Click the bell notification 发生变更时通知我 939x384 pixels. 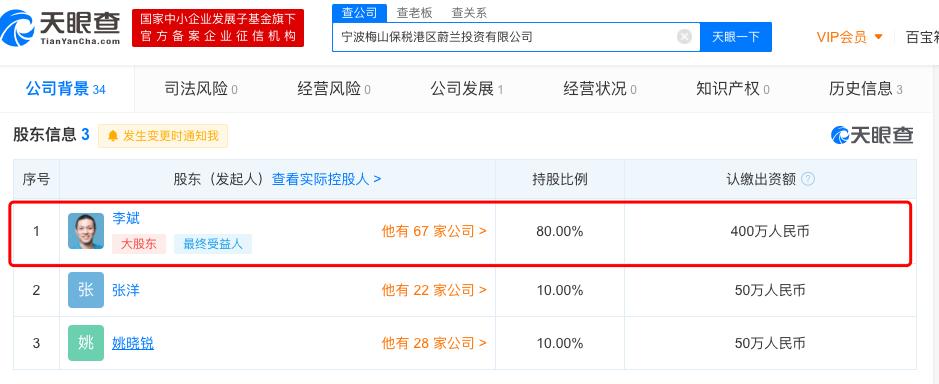[163, 136]
